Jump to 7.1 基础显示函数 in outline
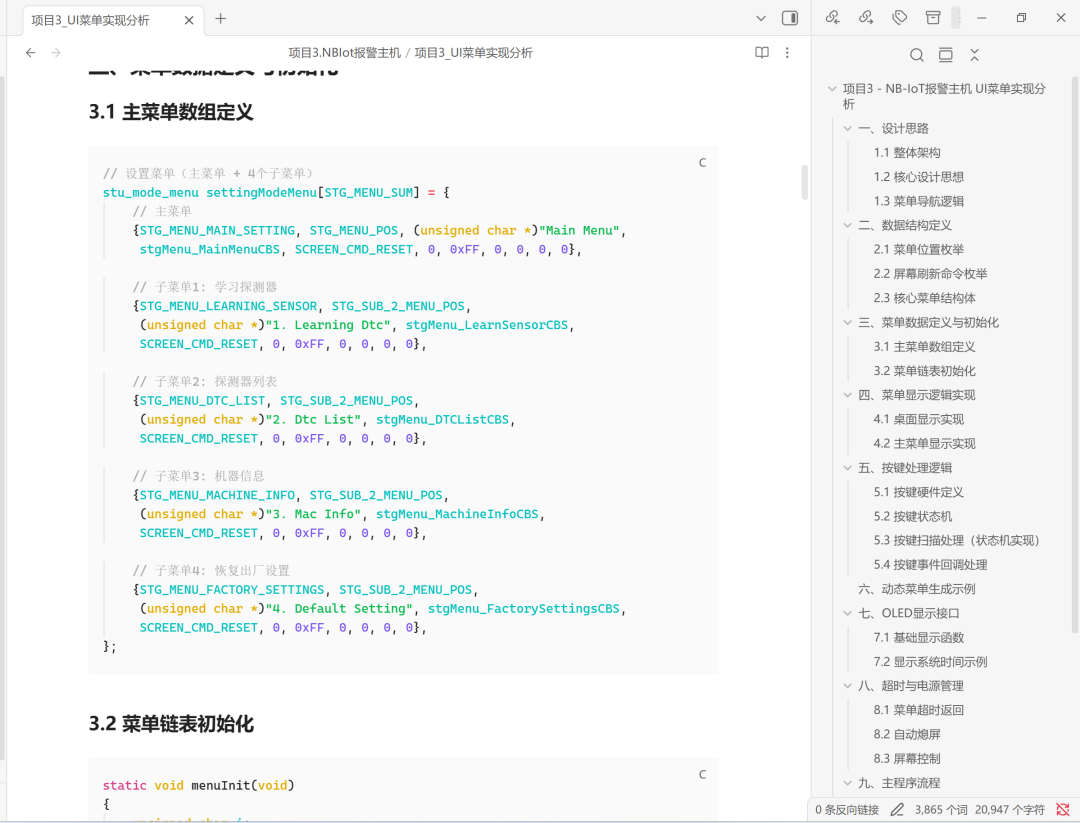The width and height of the screenshot is (1080, 823). (919, 638)
